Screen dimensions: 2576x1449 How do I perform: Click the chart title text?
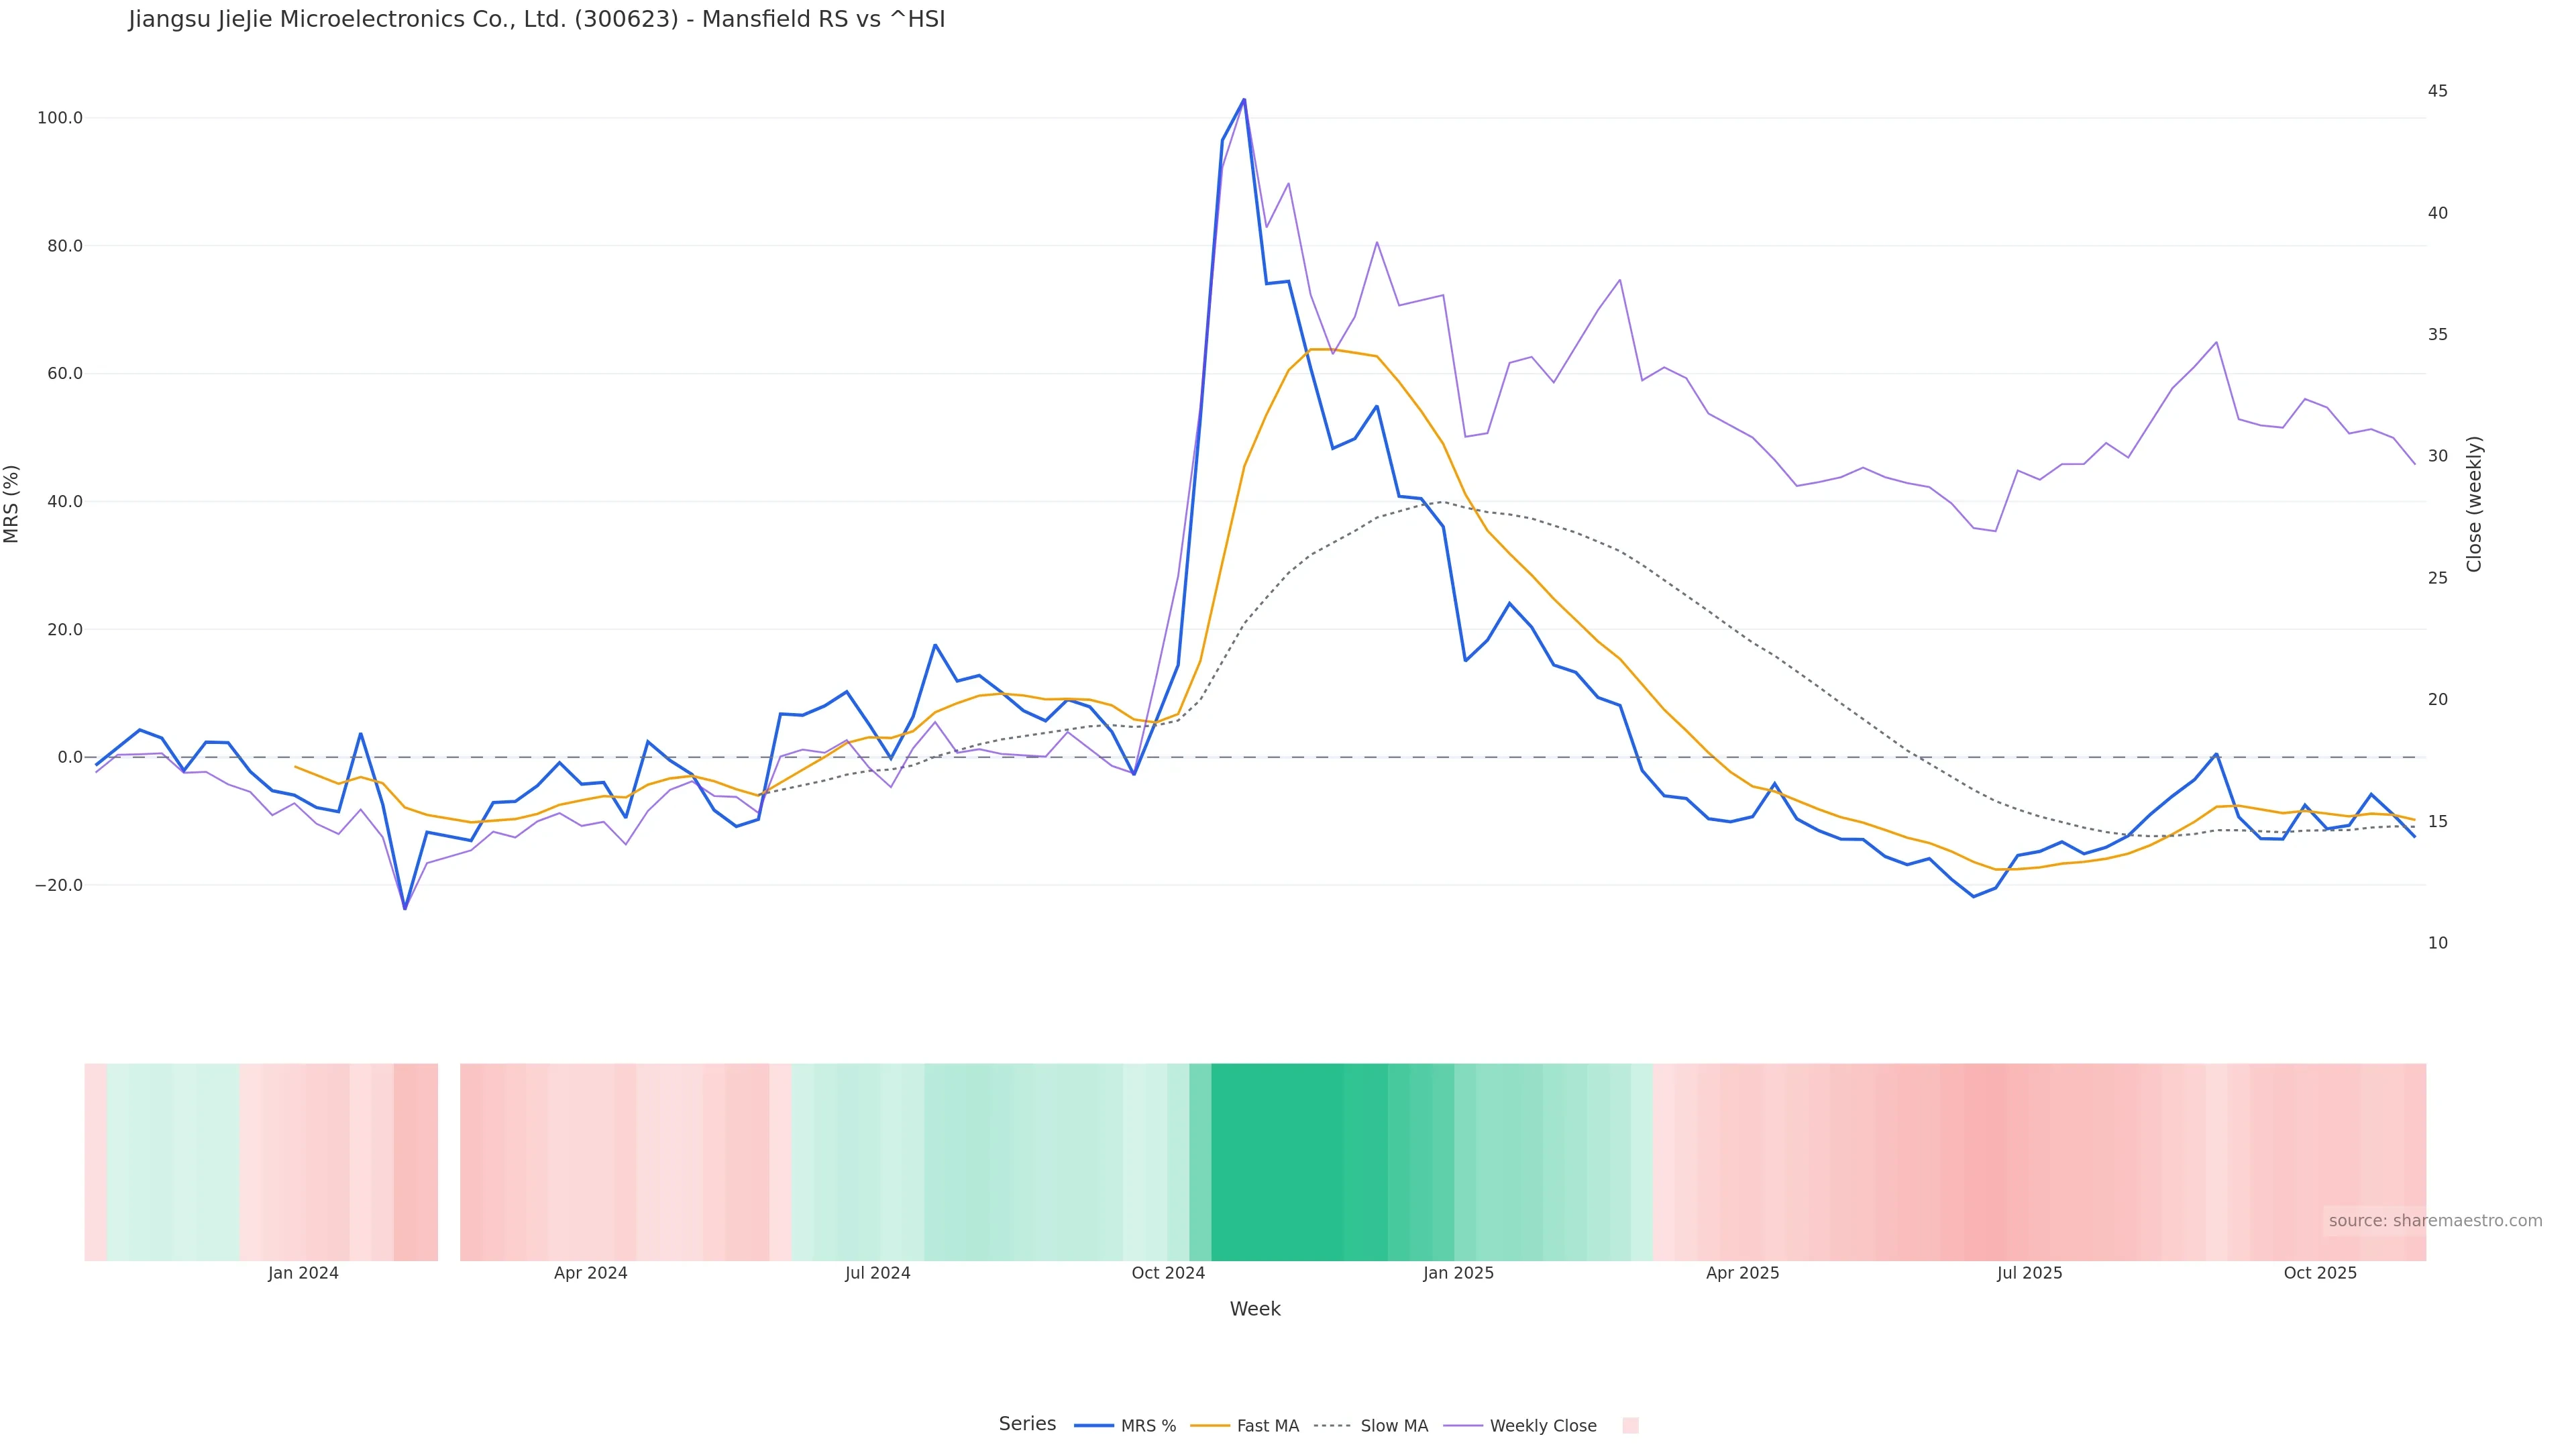click(x=536, y=20)
